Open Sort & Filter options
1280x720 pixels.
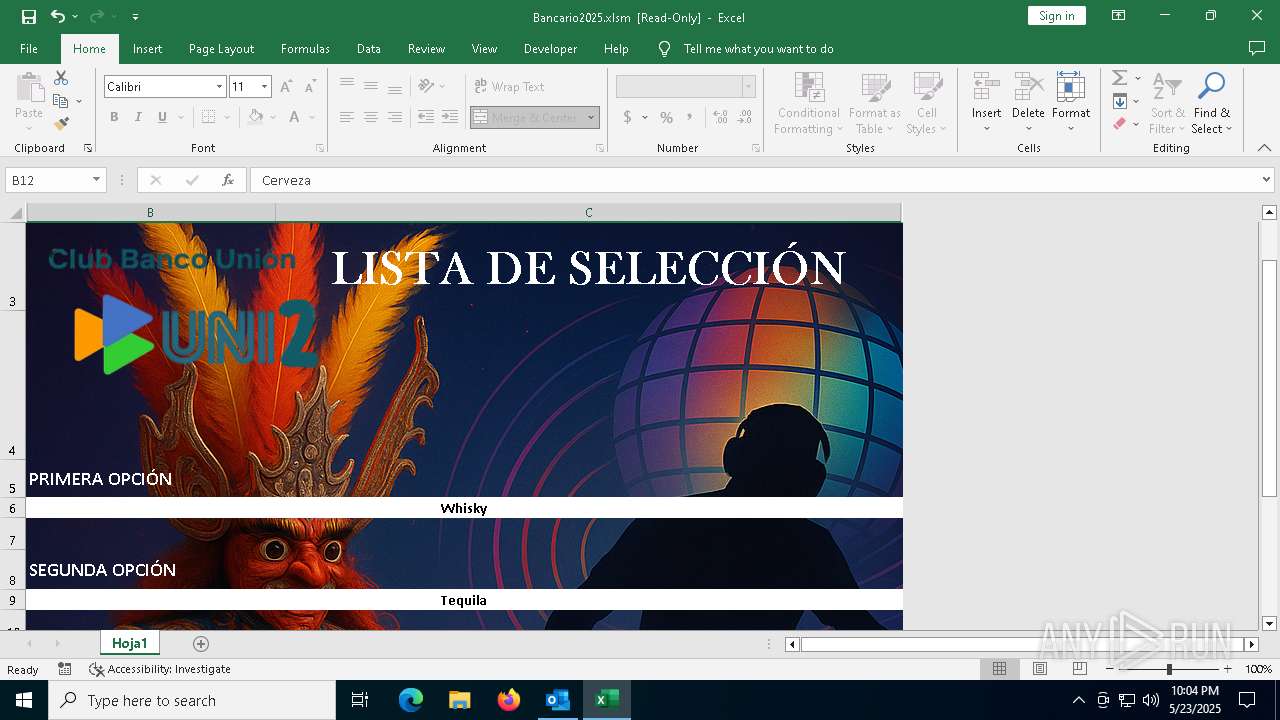(1167, 103)
